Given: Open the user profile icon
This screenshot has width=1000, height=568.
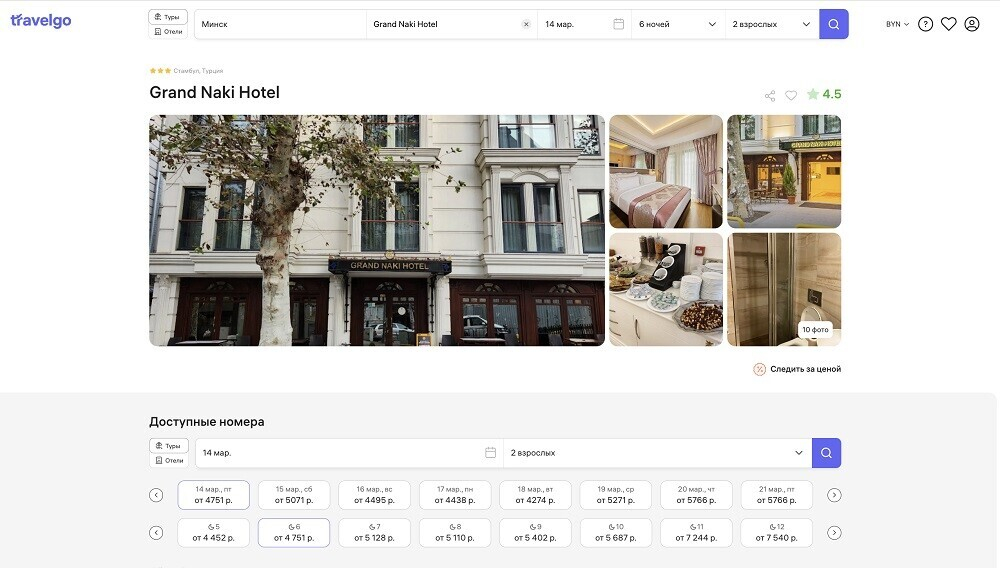Looking at the screenshot, I should pyautogui.click(x=971, y=24).
